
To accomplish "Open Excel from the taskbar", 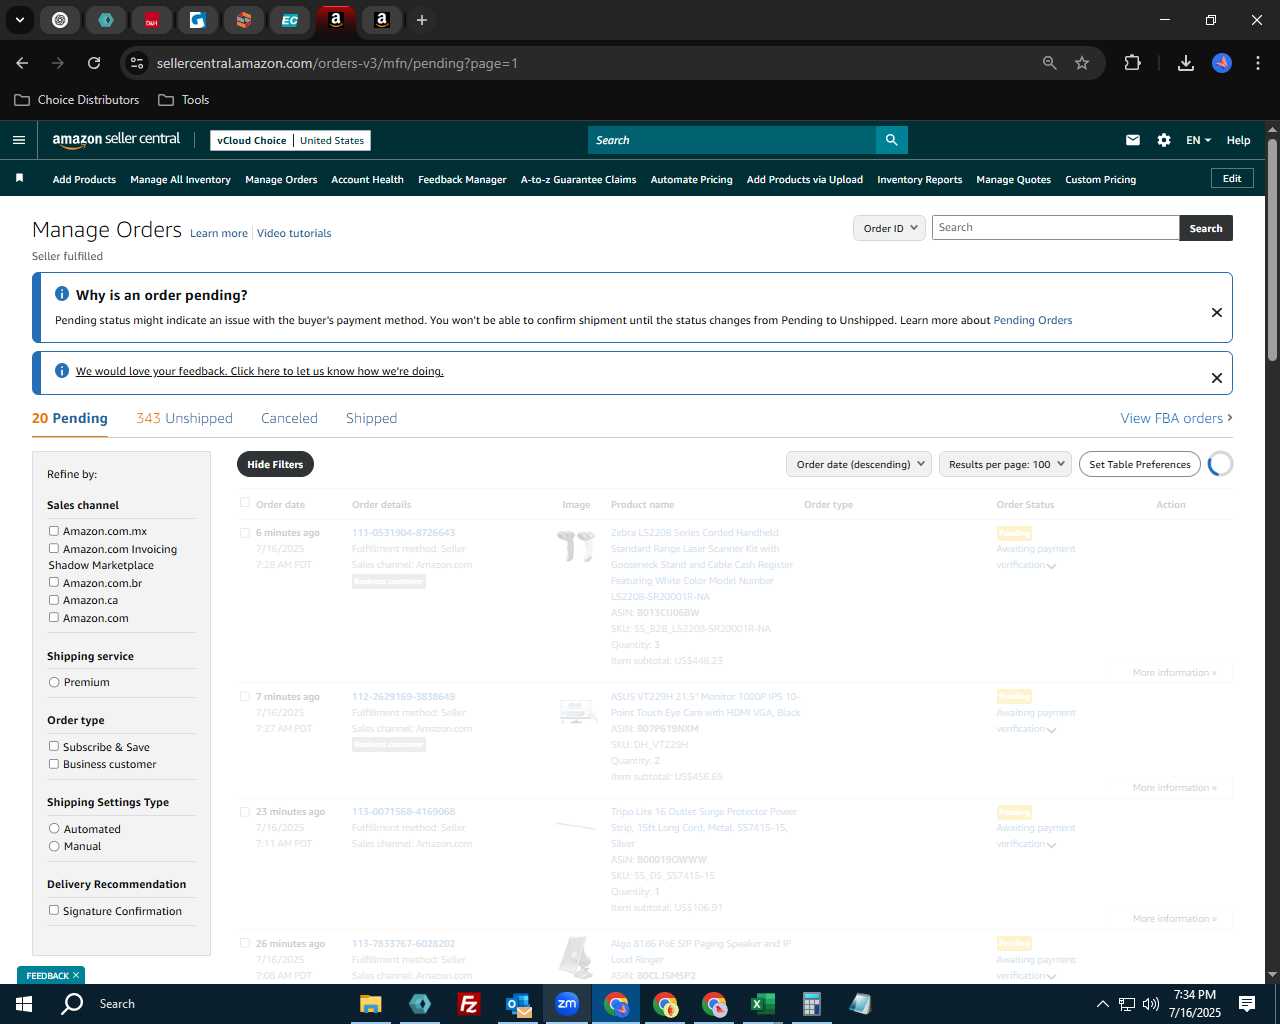I will coord(763,1004).
